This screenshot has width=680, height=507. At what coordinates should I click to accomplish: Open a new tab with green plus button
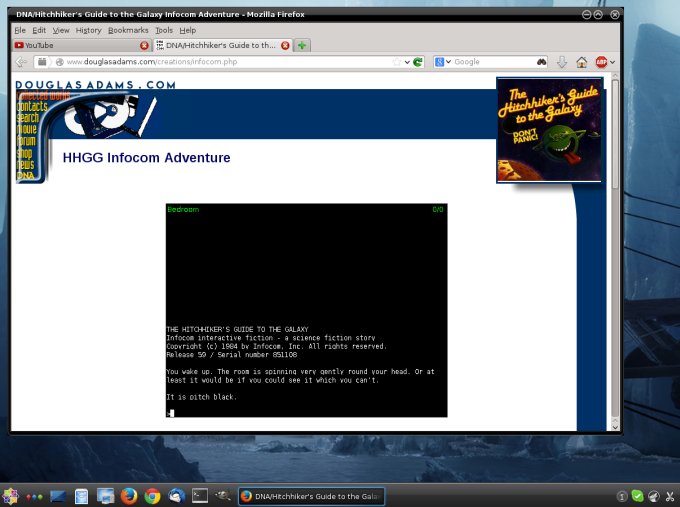pyautogui.click(x=302, y=45)
